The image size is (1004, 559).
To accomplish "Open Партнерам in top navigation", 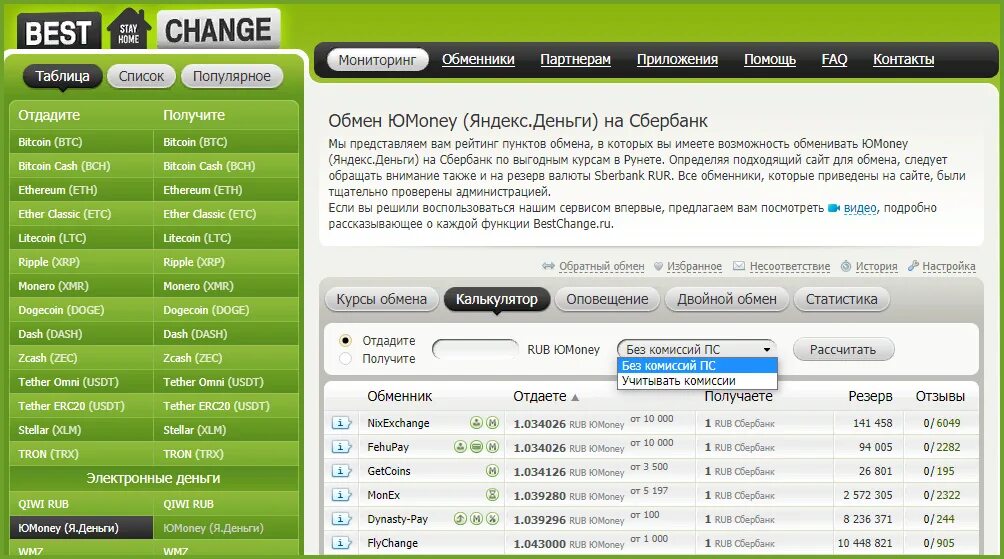I will 576,60.
